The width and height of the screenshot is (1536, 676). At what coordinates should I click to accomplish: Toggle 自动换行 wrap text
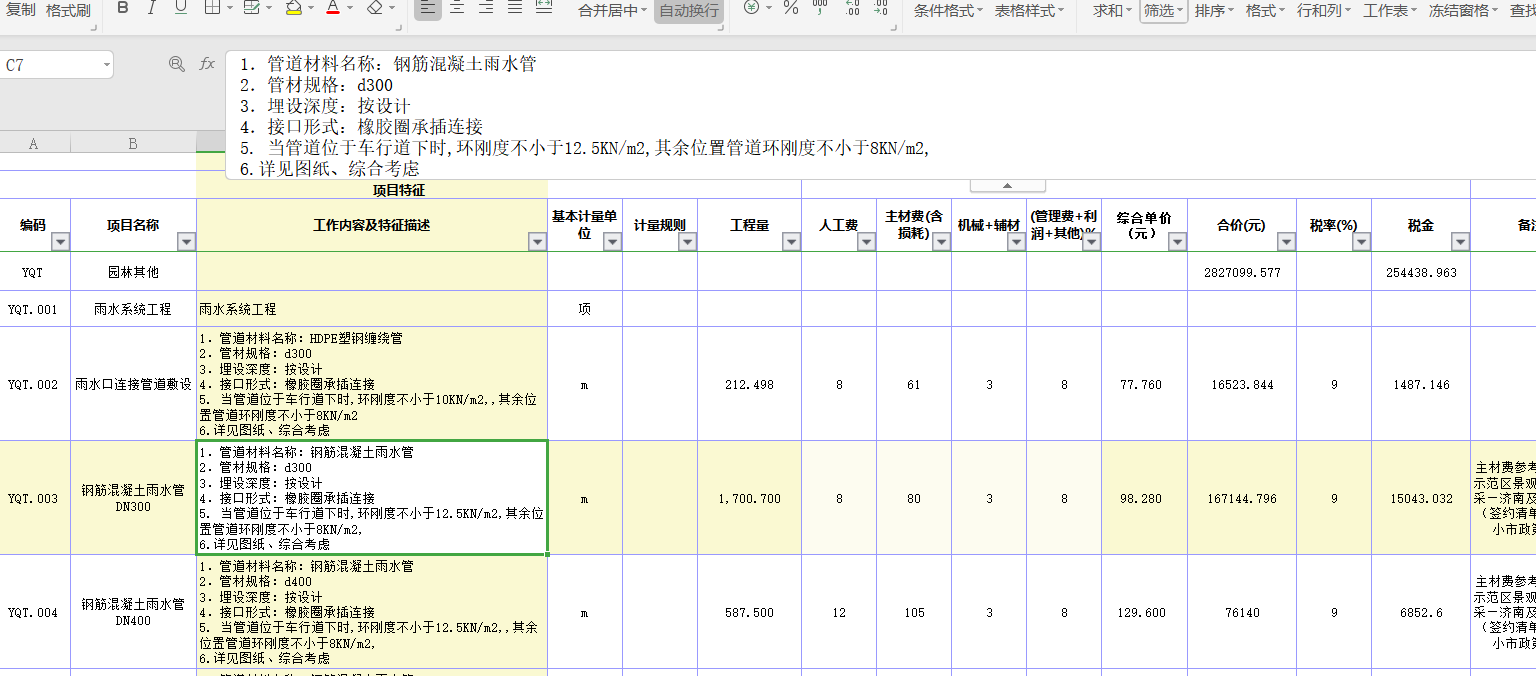pyautogui.click(x=689, y=11)
